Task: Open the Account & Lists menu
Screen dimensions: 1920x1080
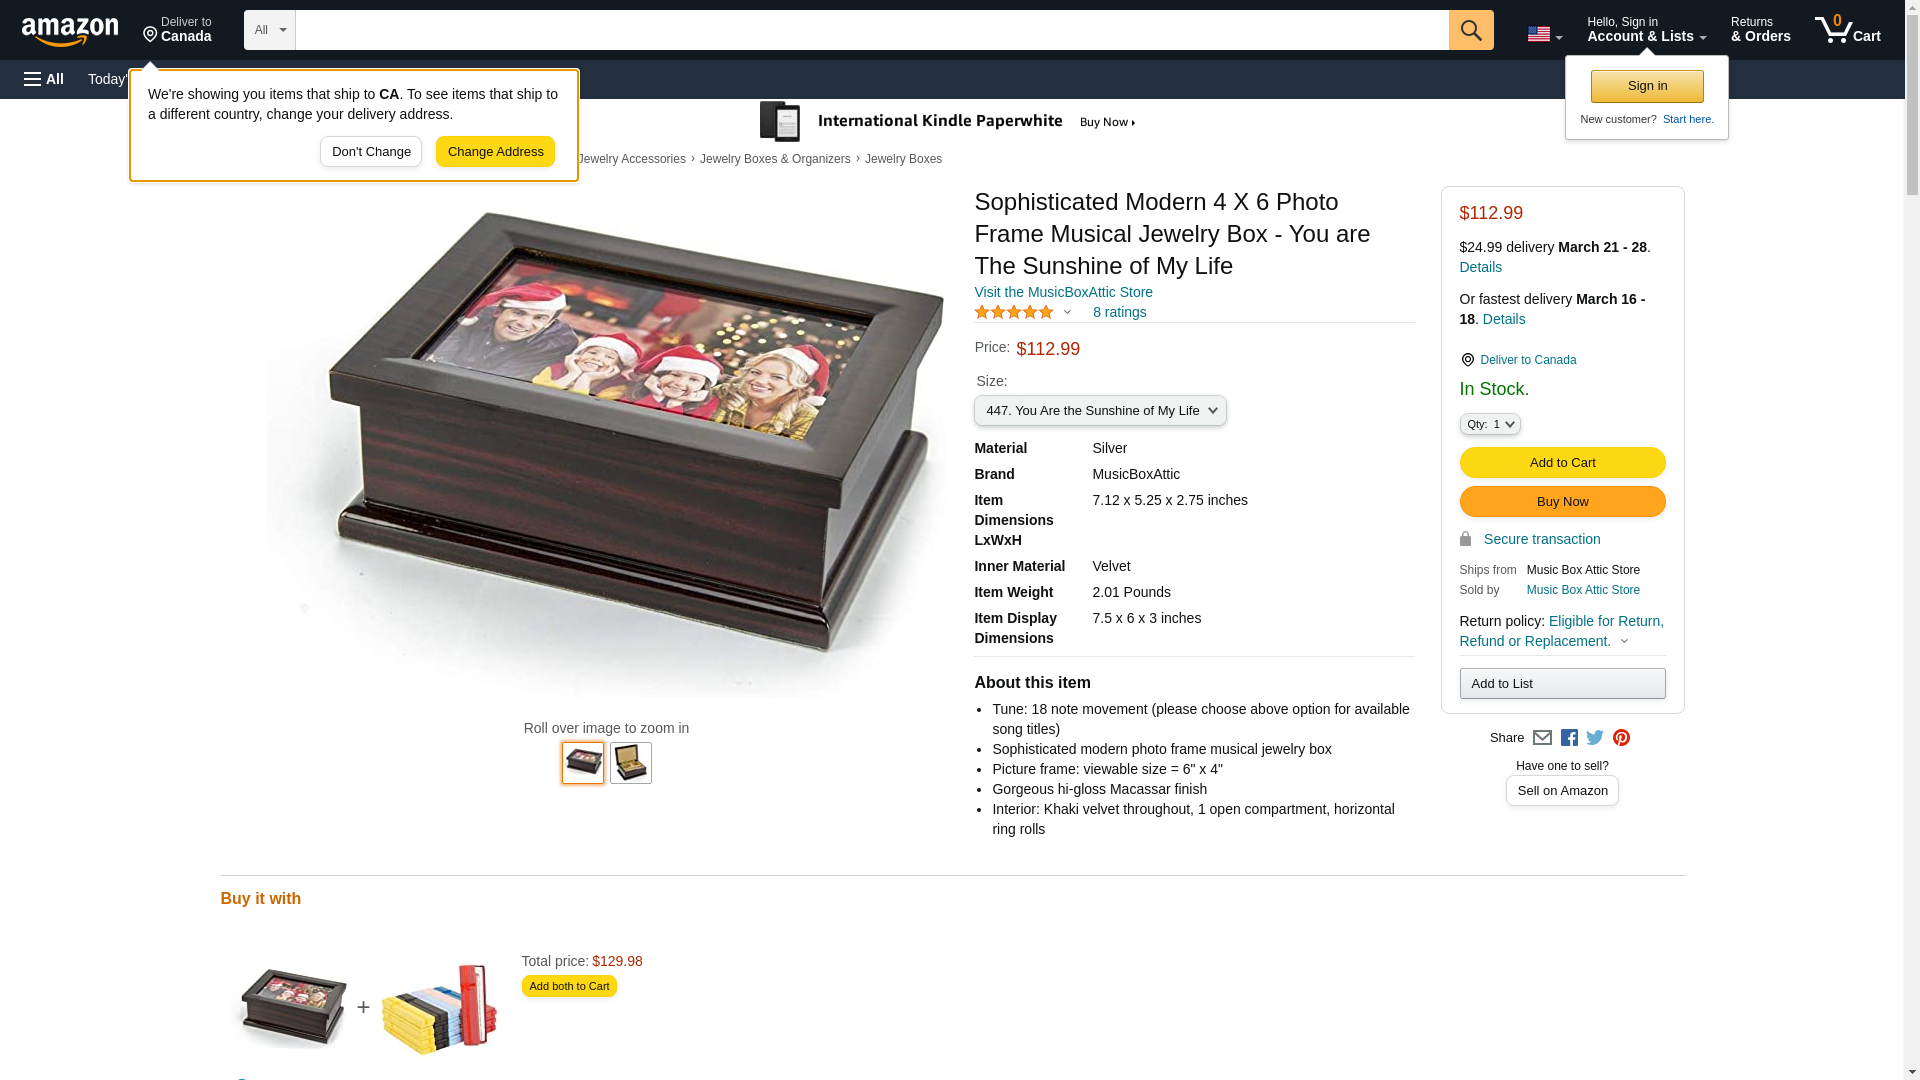Action: 1646,30
